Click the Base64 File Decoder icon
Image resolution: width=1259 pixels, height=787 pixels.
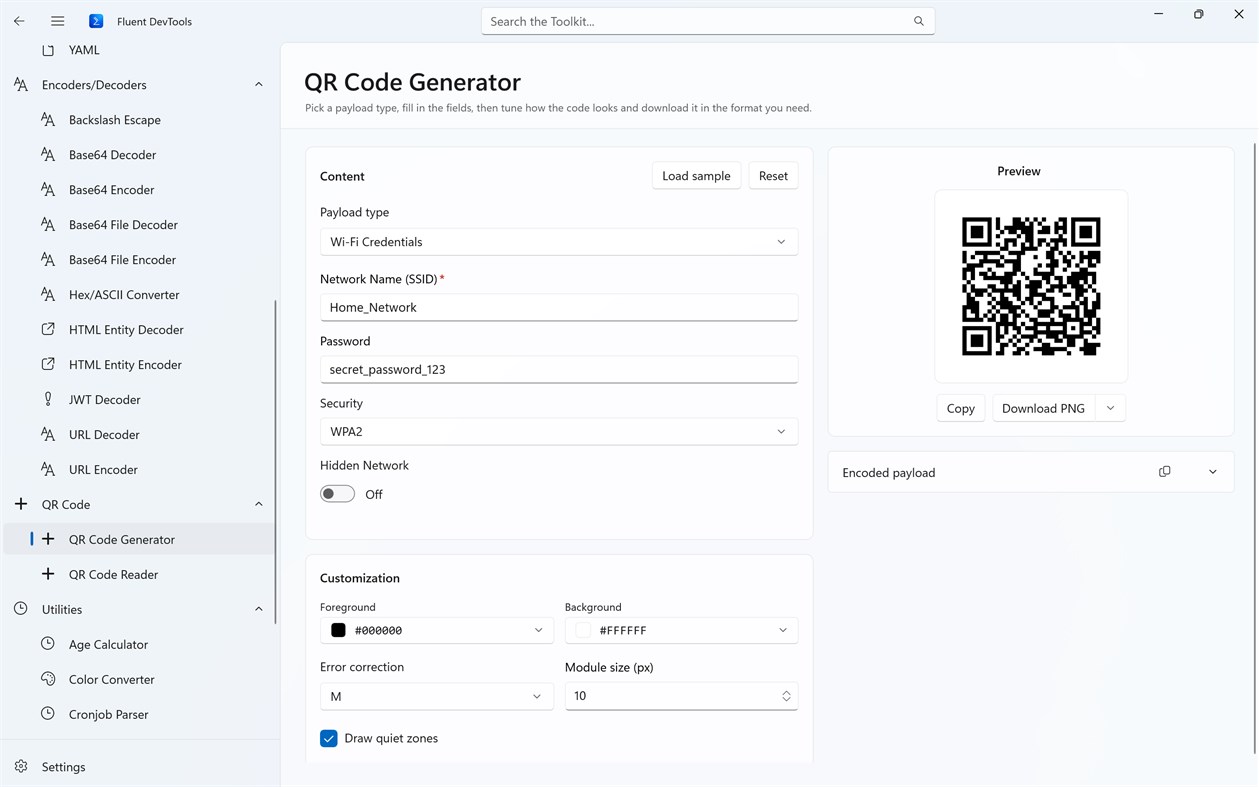tap(47, 225)
